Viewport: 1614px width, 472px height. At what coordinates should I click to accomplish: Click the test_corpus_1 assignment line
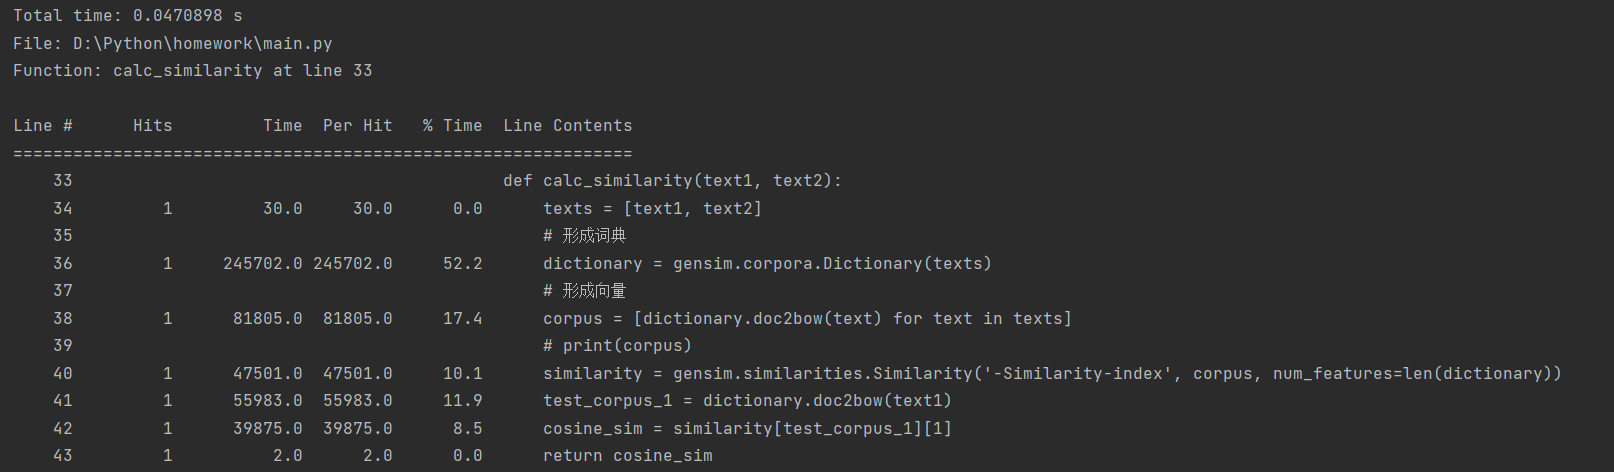coord(747,401)
